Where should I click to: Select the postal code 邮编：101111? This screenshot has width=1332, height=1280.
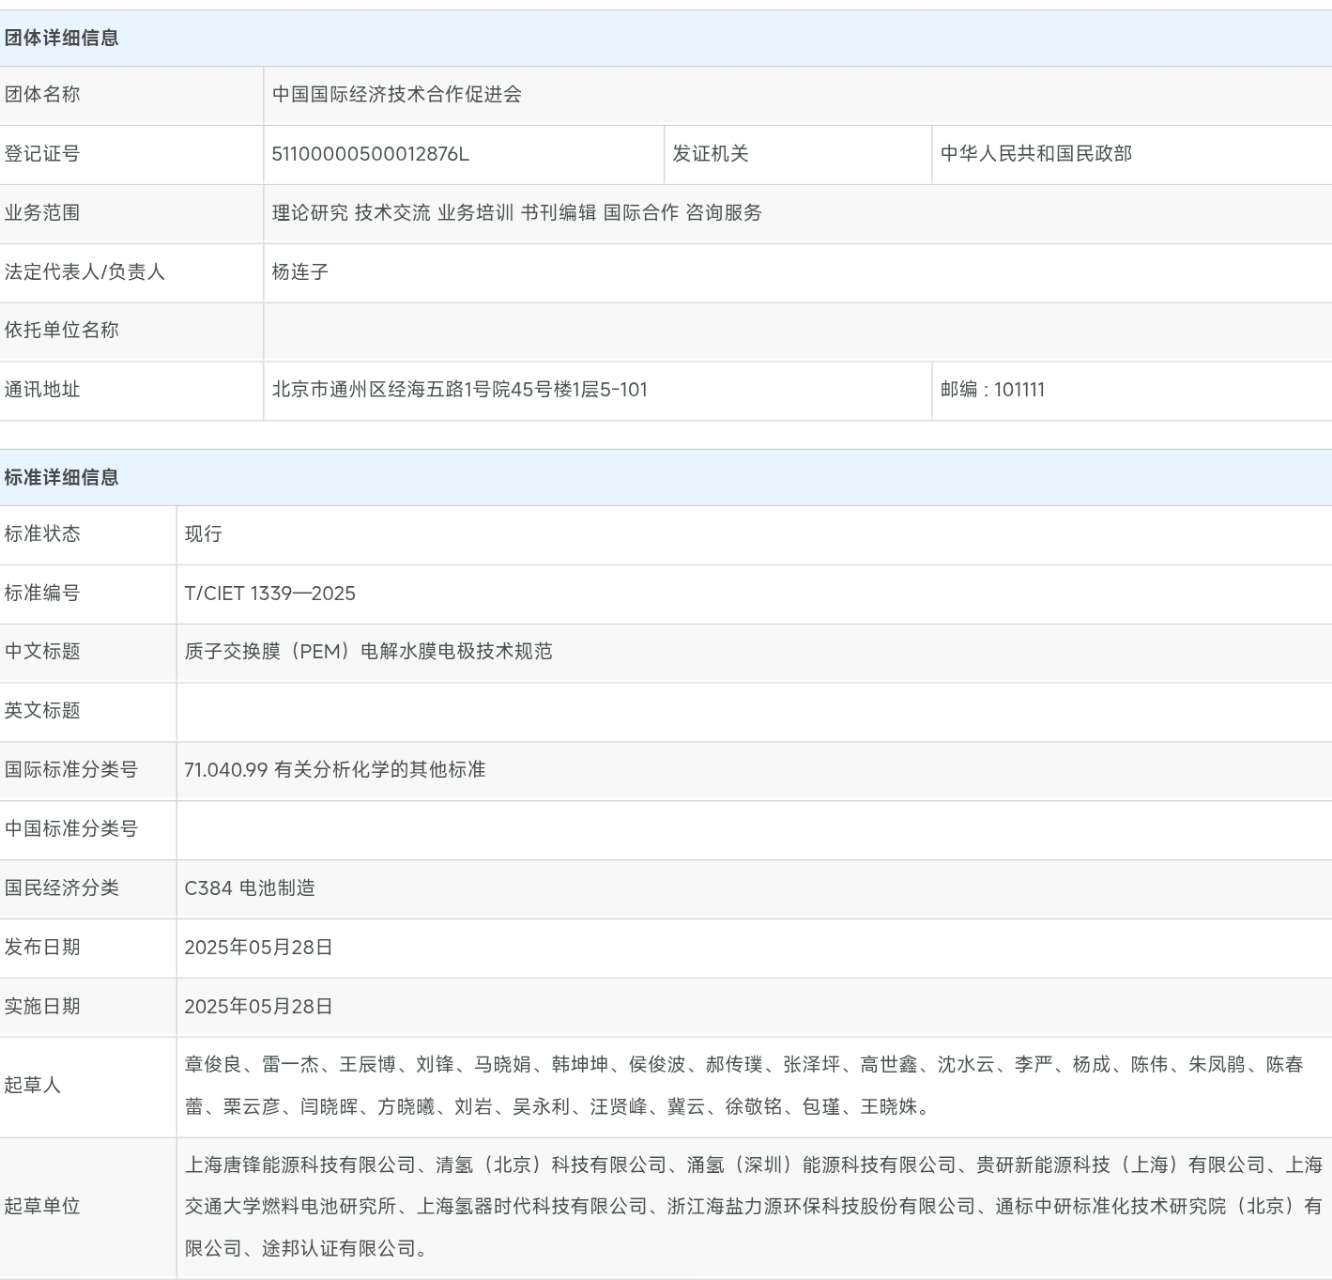pos(992,389)
